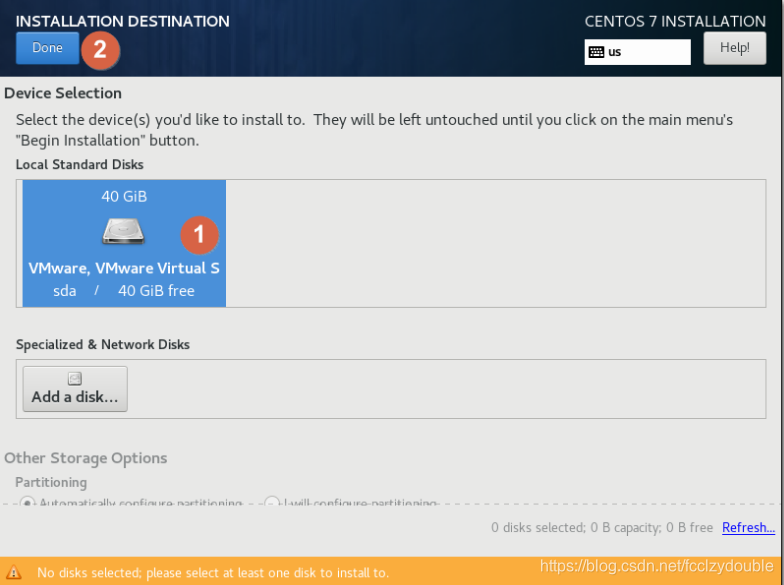Click the CENTOS 7 INSTALLATION title

pyautogui.click(x=675, y=22)
